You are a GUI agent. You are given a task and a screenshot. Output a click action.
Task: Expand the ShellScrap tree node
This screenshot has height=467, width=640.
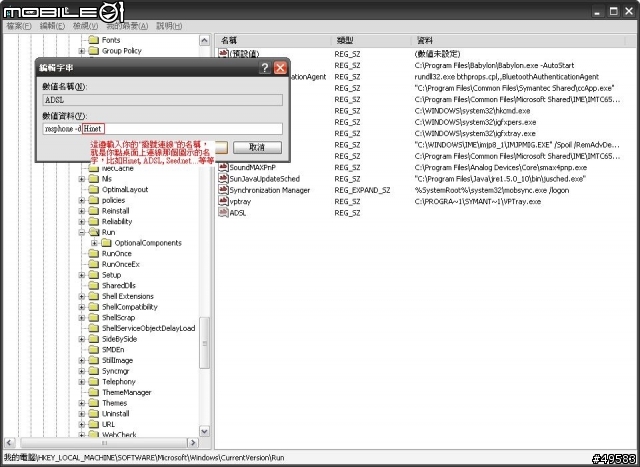point(82,318)
